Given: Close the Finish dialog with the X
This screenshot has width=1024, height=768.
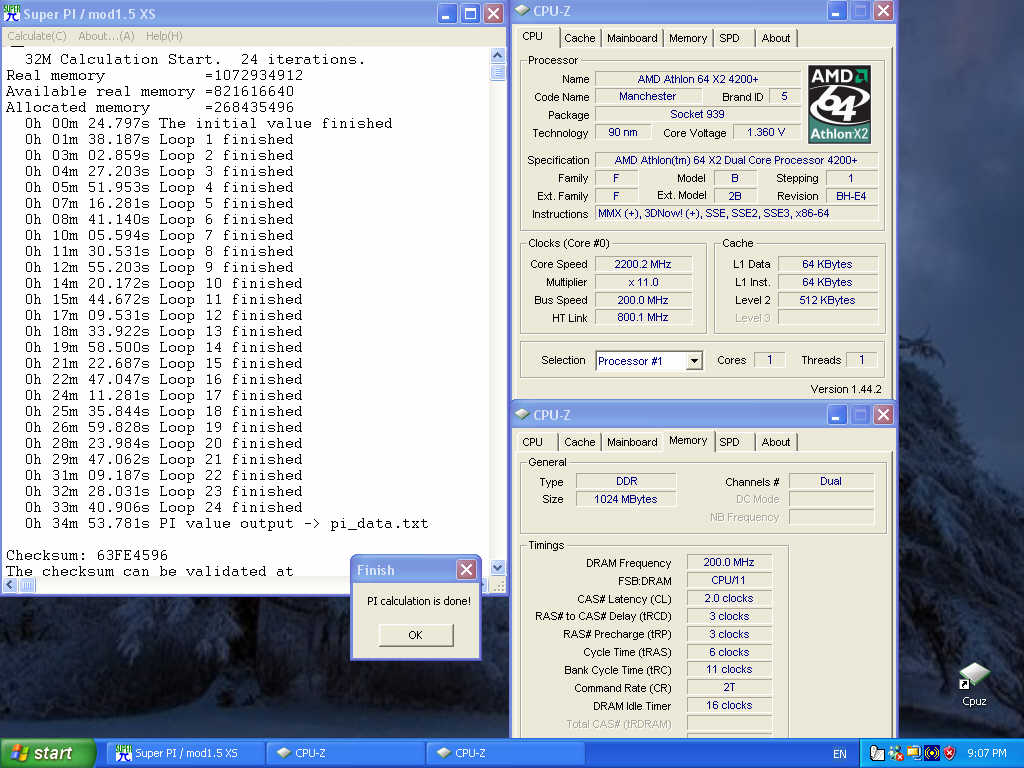Looking at the screenshot, I should (466, 569).
